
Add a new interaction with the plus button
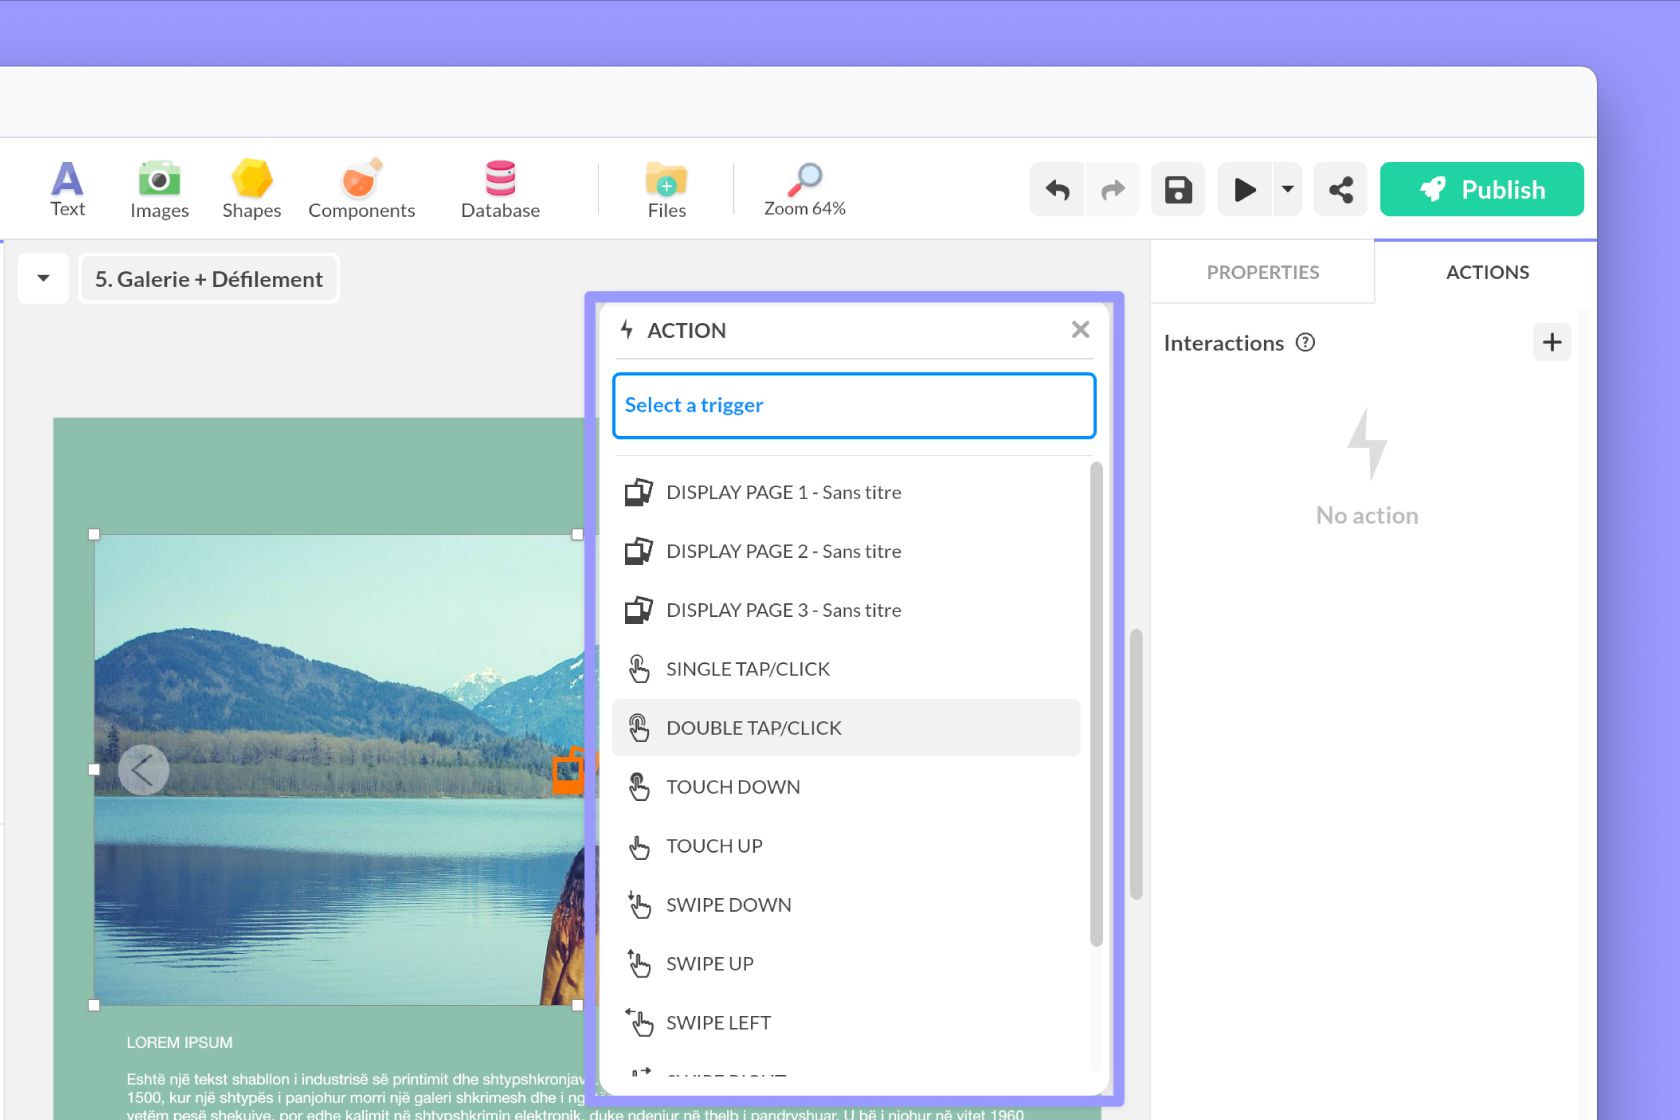coord(1551,342)
